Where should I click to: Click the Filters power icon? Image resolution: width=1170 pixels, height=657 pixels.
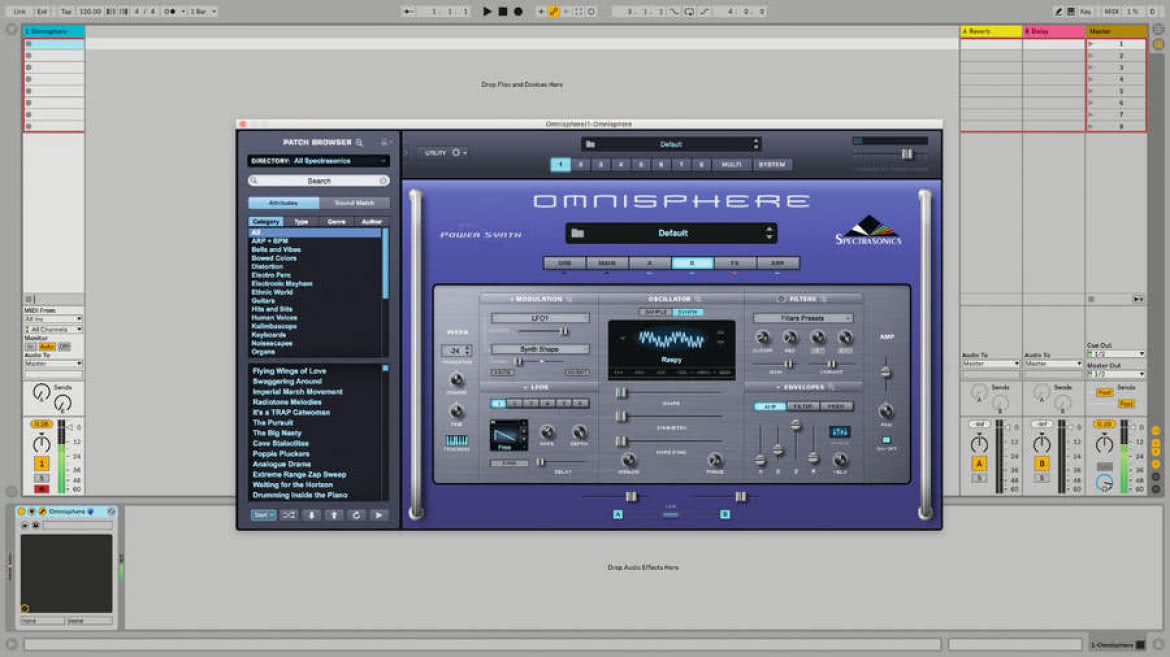(x=781, y=299)
